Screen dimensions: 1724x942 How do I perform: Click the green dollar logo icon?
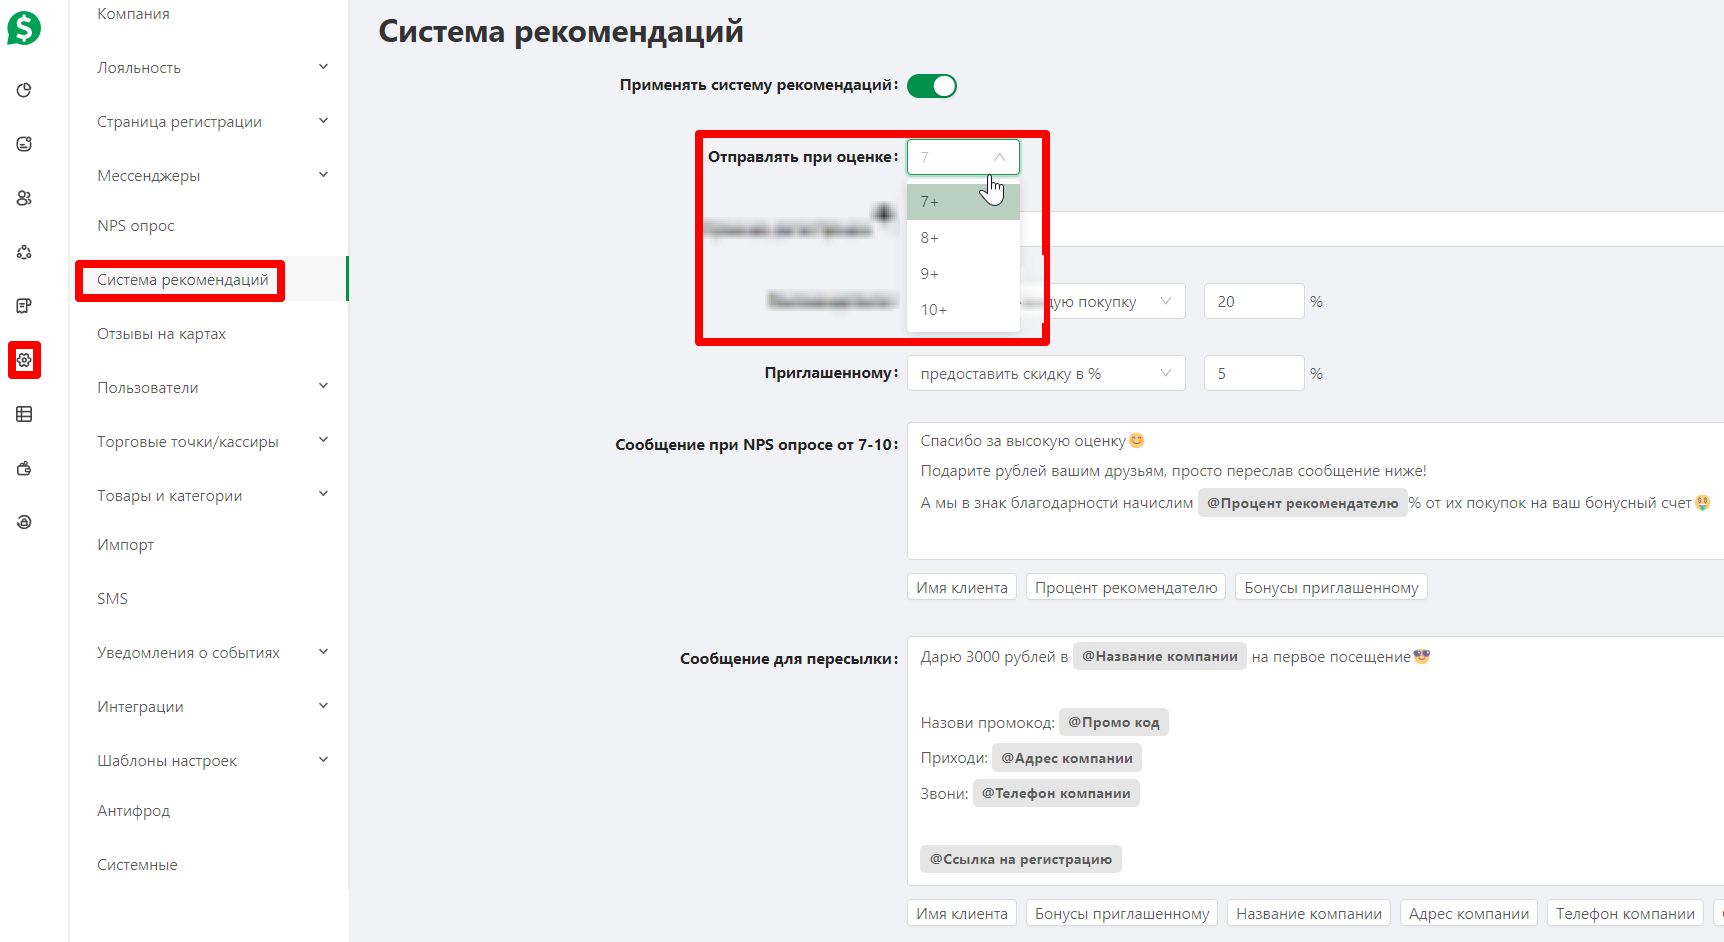click(24, 28)
